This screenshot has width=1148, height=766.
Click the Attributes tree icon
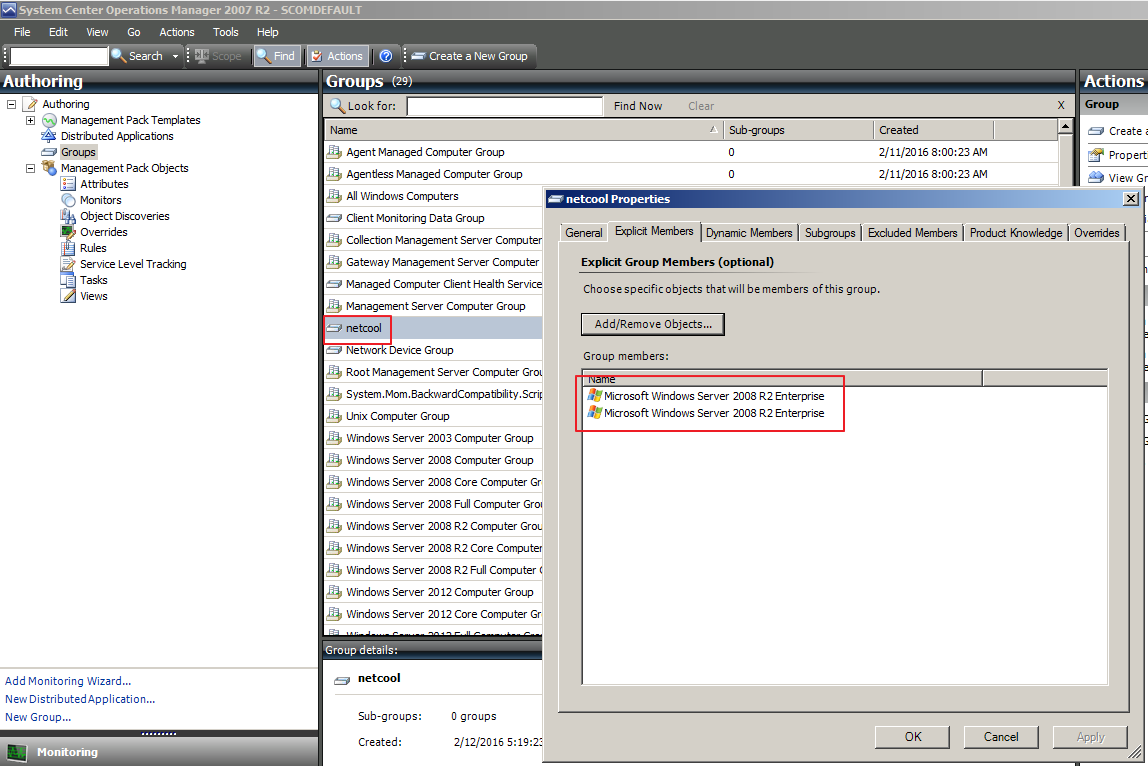coord(68,185)
